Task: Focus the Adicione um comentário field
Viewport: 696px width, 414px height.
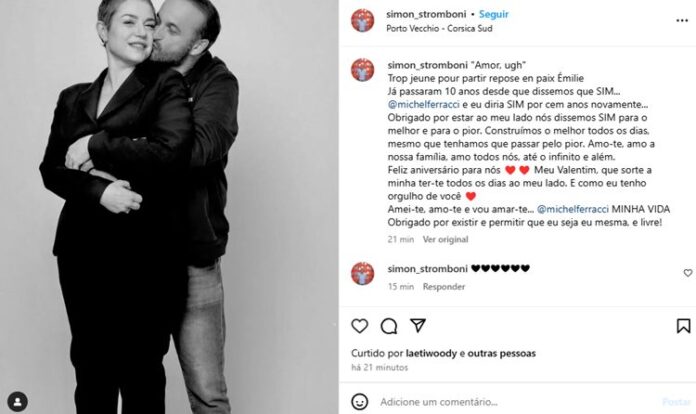Action: [515, 402]
